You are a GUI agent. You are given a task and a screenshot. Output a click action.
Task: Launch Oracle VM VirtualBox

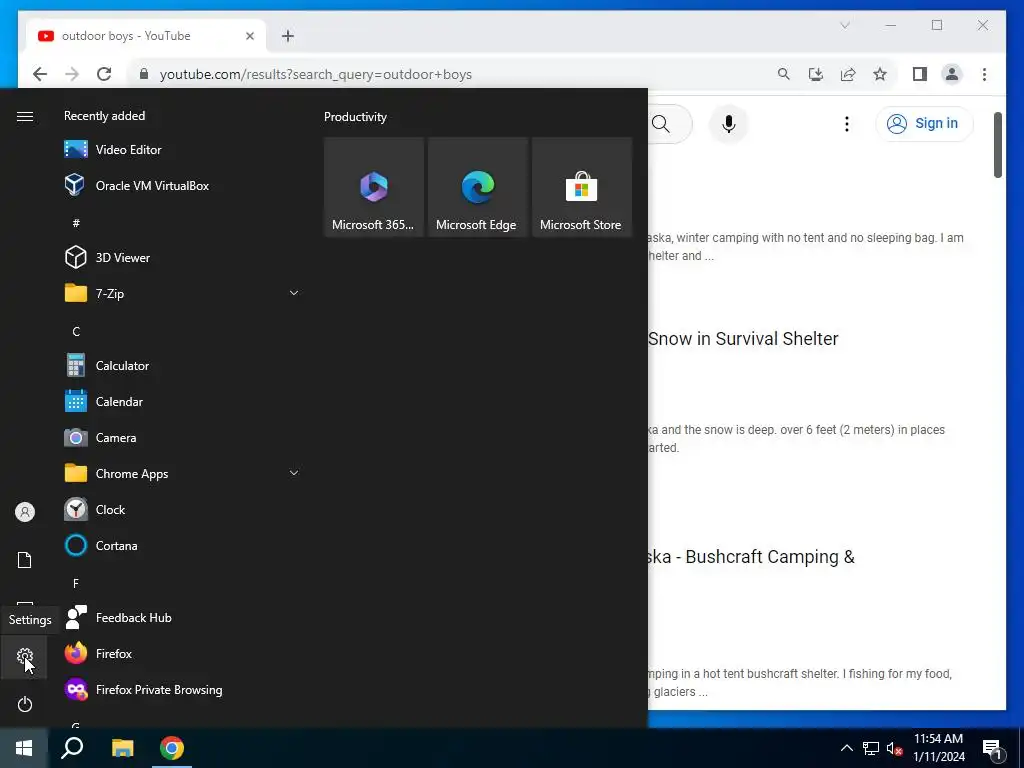pyautogui.click(x=183, y=185)
